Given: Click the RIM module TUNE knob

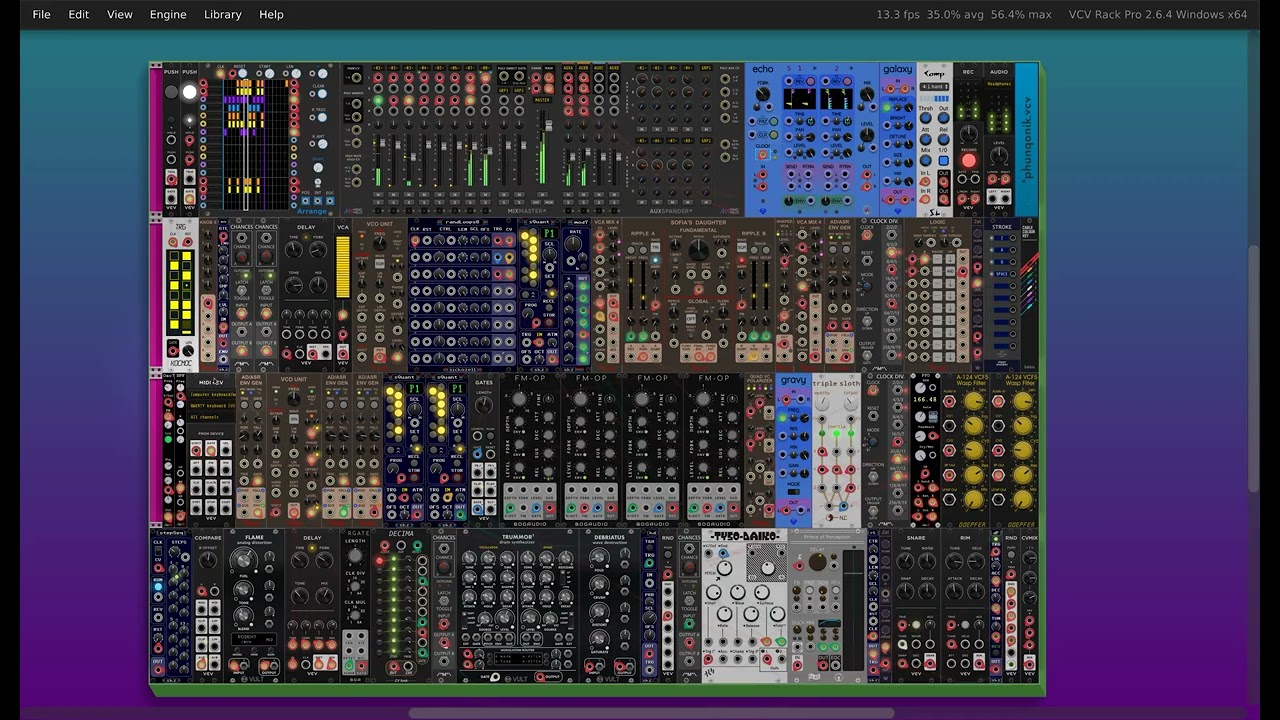Looking at the screenshot, I should (955, 561).
